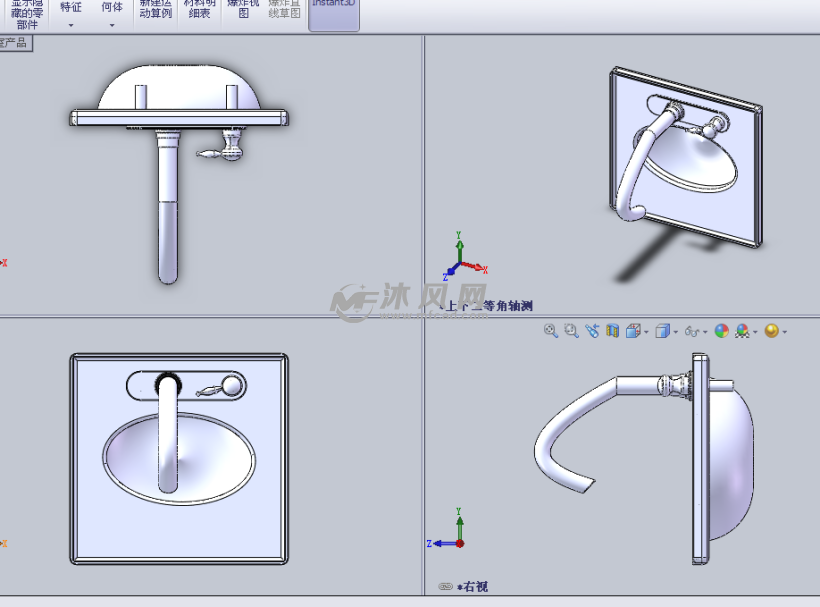This screenshot has width=820, height=607.
Task: Select the sink model in the isometric view
Action: point(685,157)
